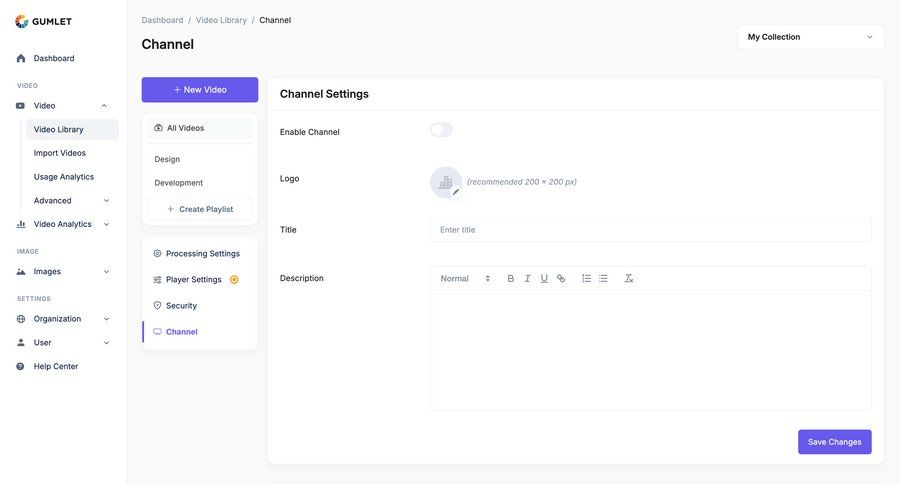Open the Help Center link
Screen dimensions: 900x484
pos(56,366)
